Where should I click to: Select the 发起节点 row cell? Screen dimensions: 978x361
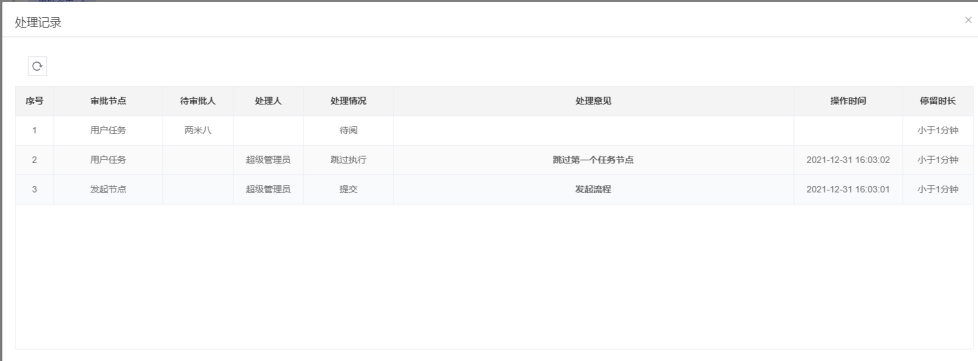108,189
